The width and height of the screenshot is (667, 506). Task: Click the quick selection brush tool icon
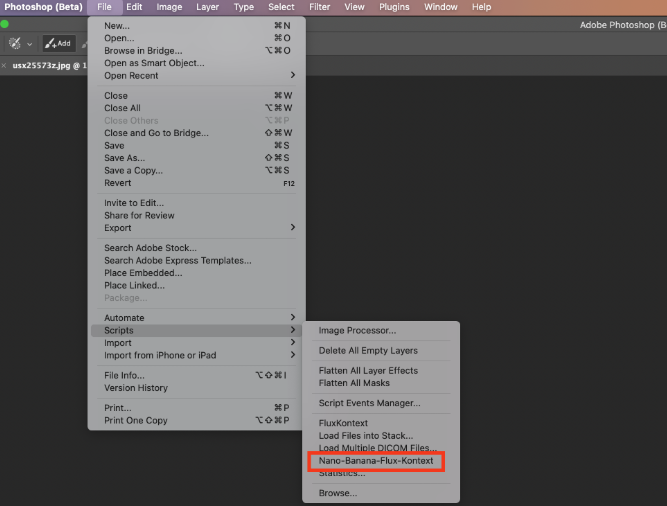click(x=14, y=43)
